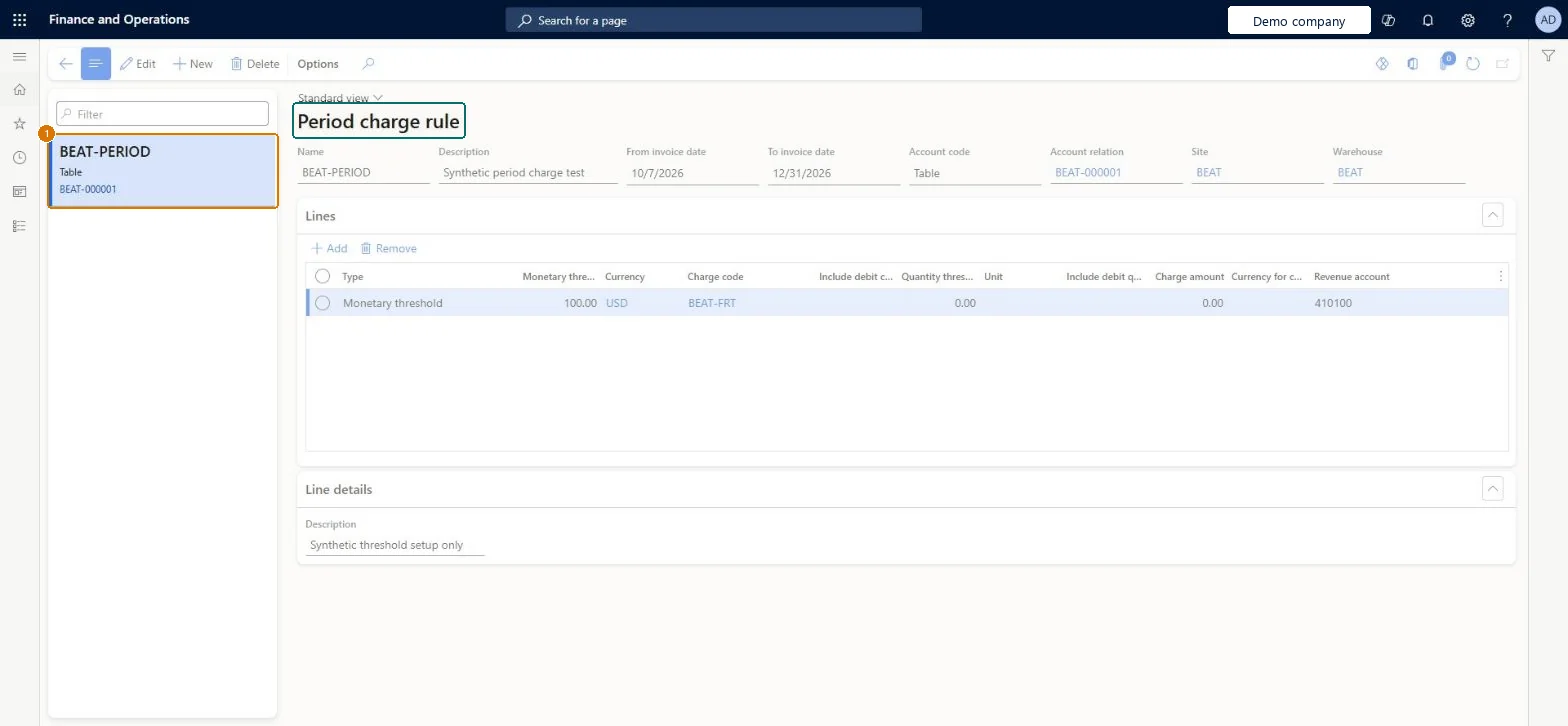Image resolution: width=1568 pixels, height=726 pixels.
Task: Open Recent clock icon in sidebar
Action: (x=19, y=158)
